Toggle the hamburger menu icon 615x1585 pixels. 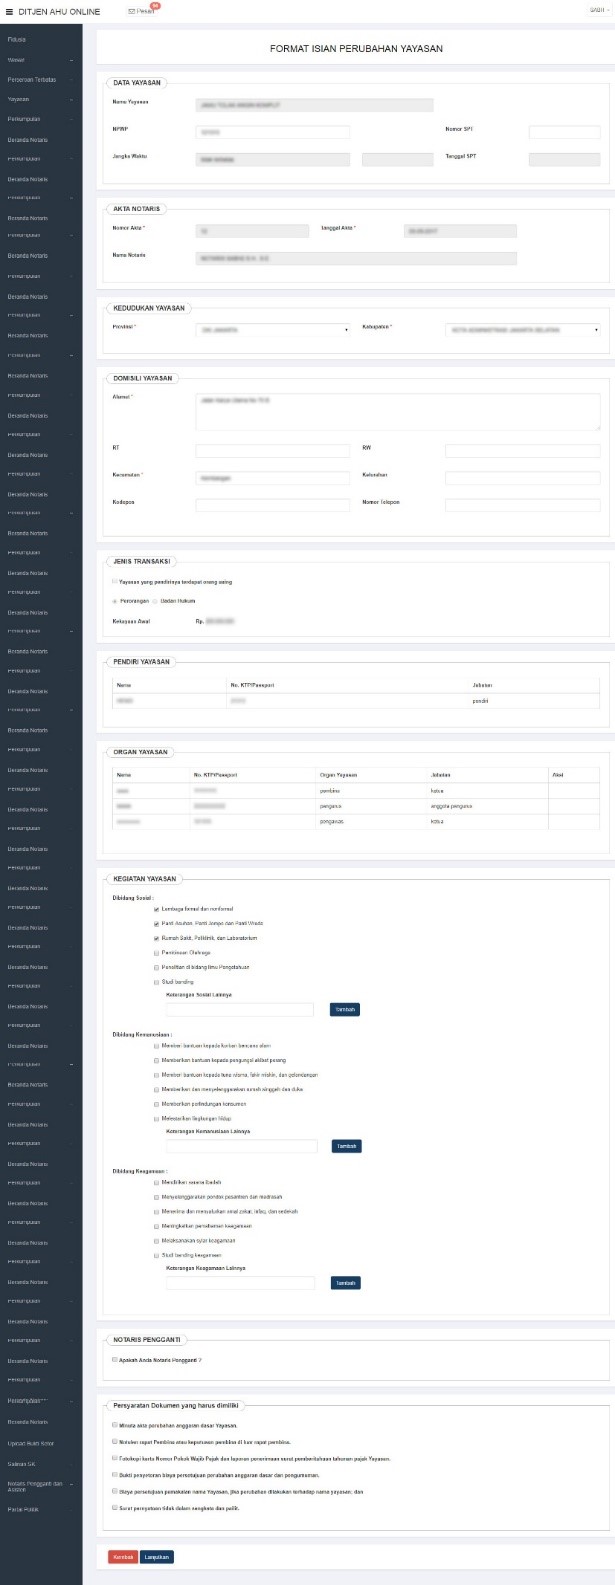tap(10, 11)
